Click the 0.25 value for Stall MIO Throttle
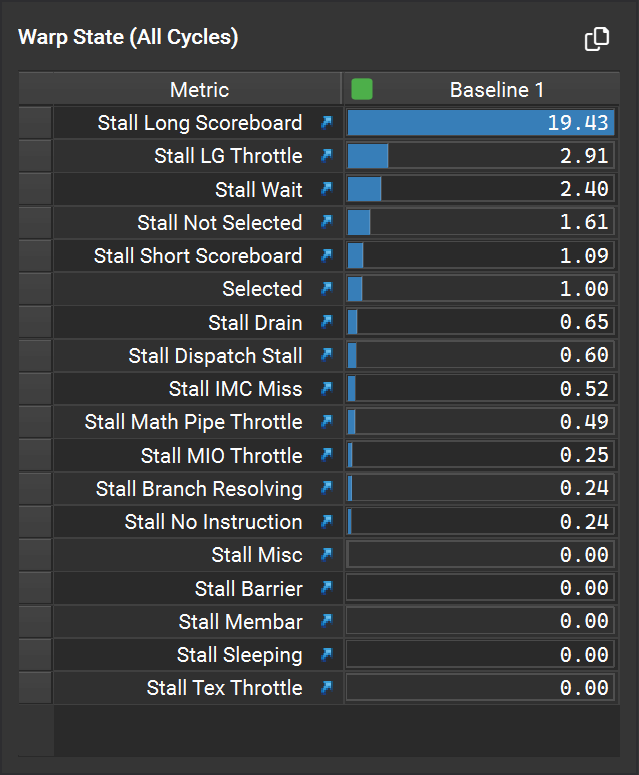Screen dimensions: 639x775 click(x=584, y=455)
